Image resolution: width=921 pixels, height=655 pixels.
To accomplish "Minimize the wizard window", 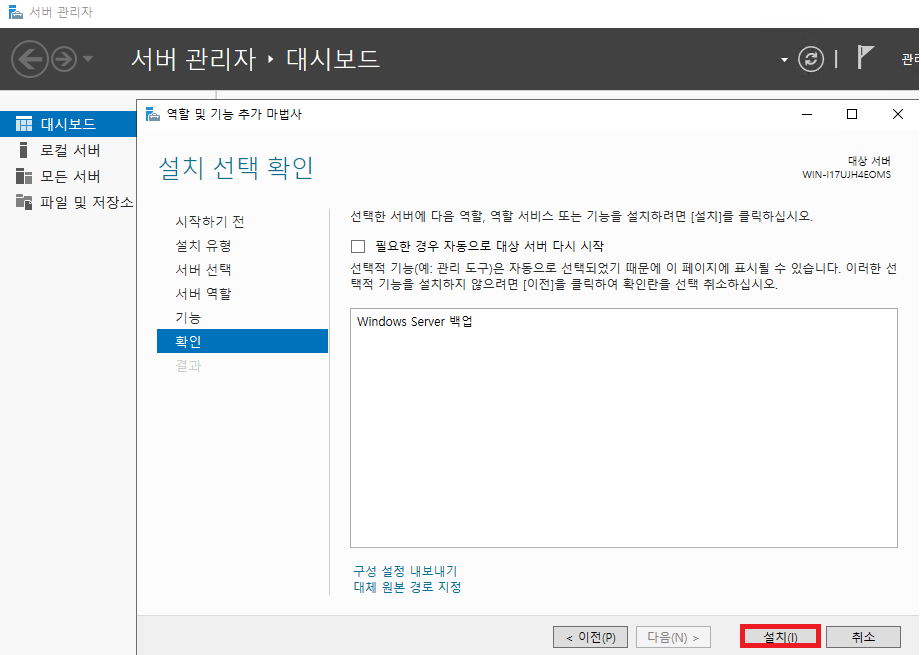I will [807, 114].
